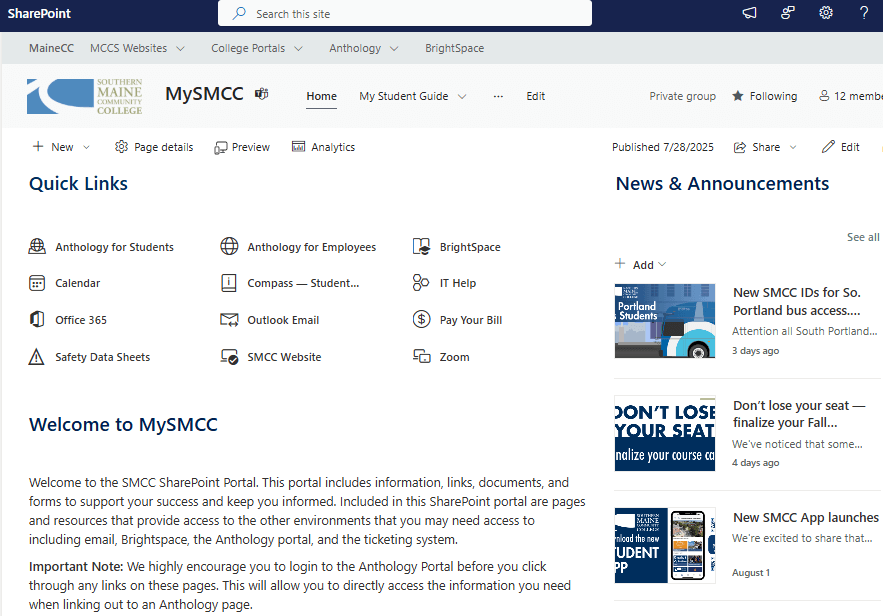Click the SMCC Website icon
The width and height of the screenshot is (883, 616).
click(229, 357)
